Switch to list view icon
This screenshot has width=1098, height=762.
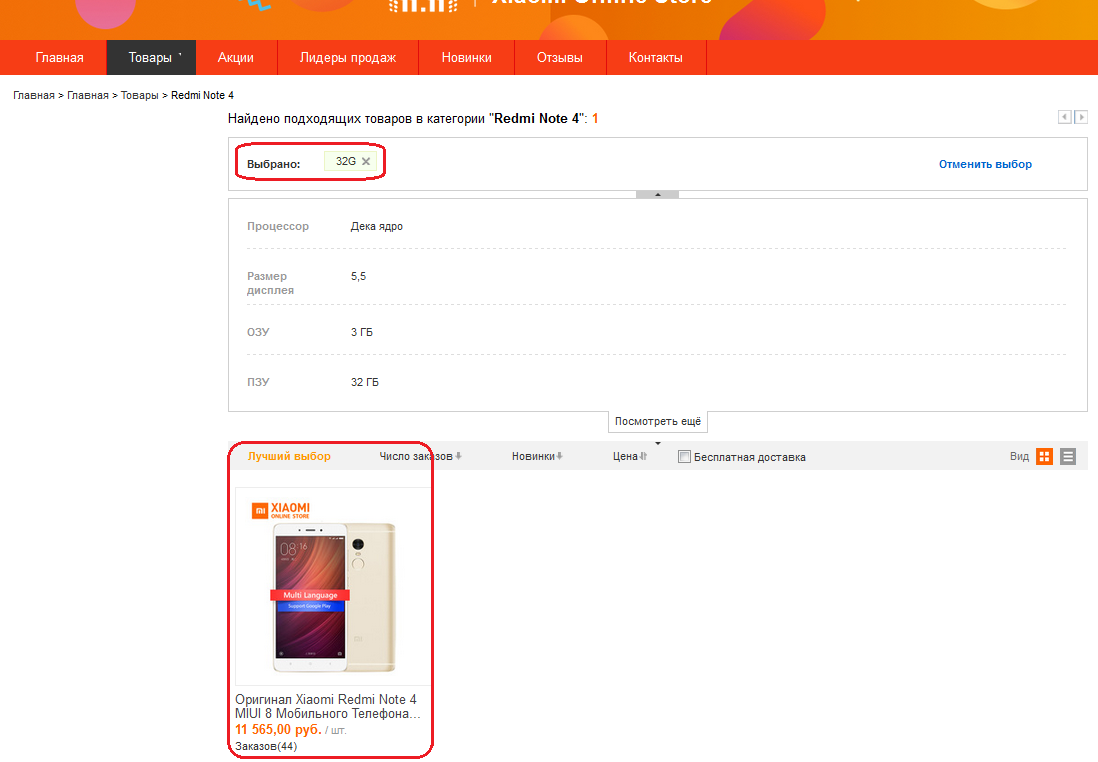pos(1068,457)
